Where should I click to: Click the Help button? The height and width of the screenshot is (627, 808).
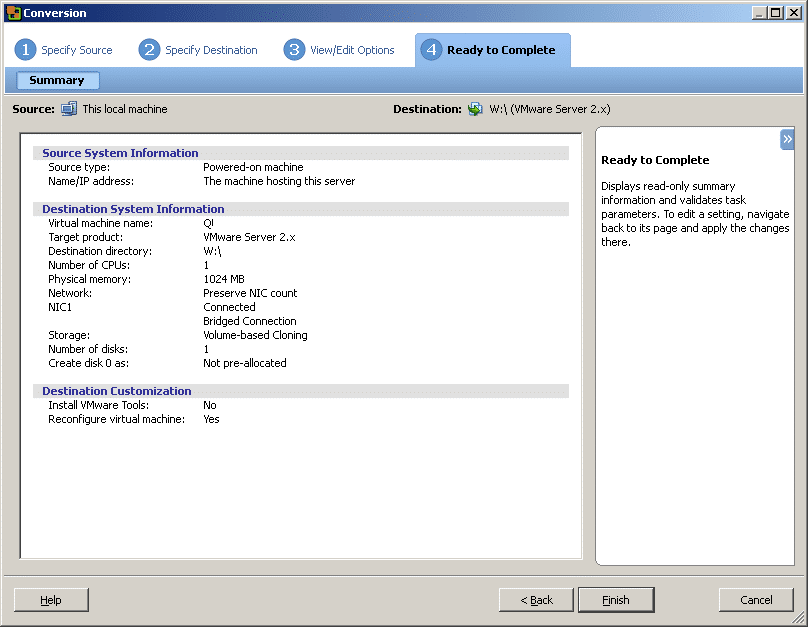pos(51,600)
